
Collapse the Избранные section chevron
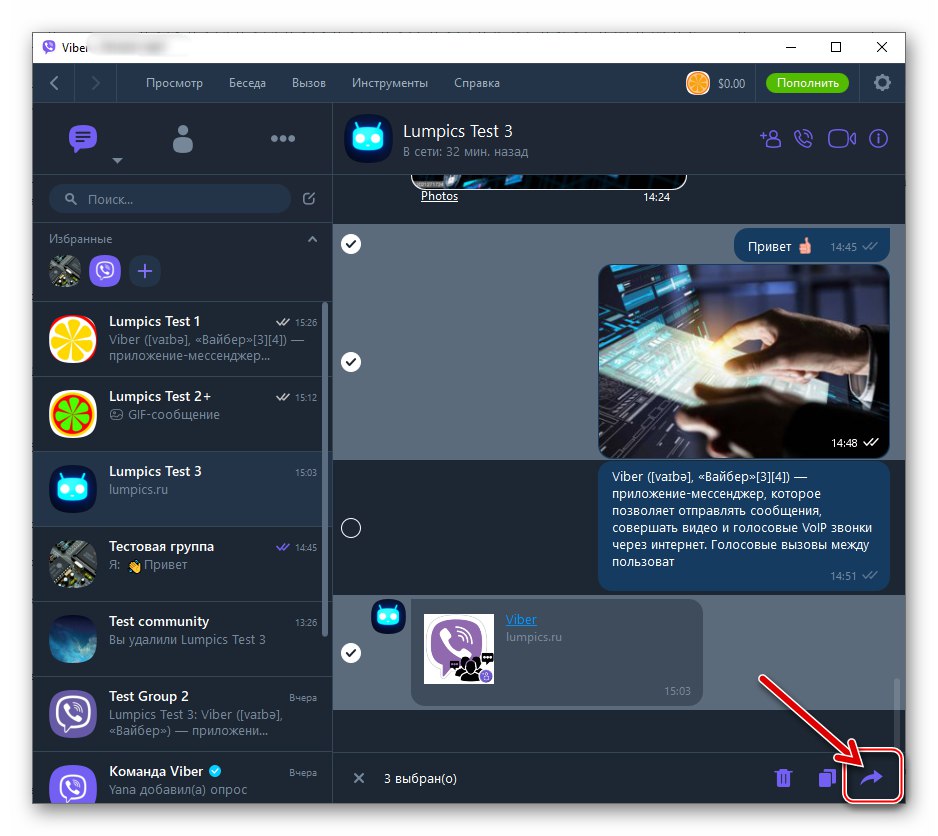(x=312, y=239)
